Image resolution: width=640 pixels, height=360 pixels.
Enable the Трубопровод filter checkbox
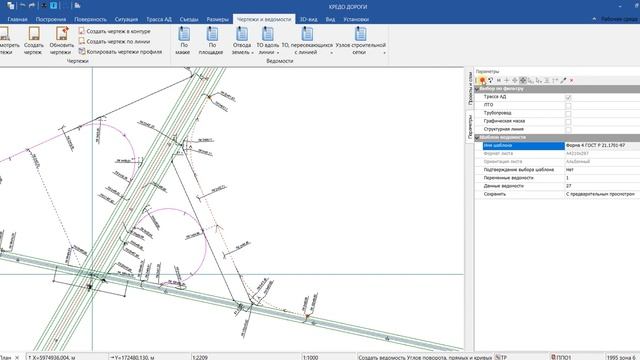coord(568,113)
